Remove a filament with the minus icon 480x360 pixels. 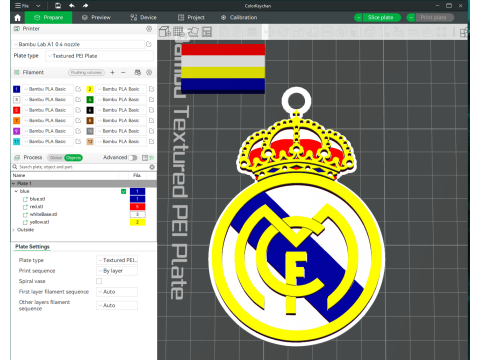[123, 72]
